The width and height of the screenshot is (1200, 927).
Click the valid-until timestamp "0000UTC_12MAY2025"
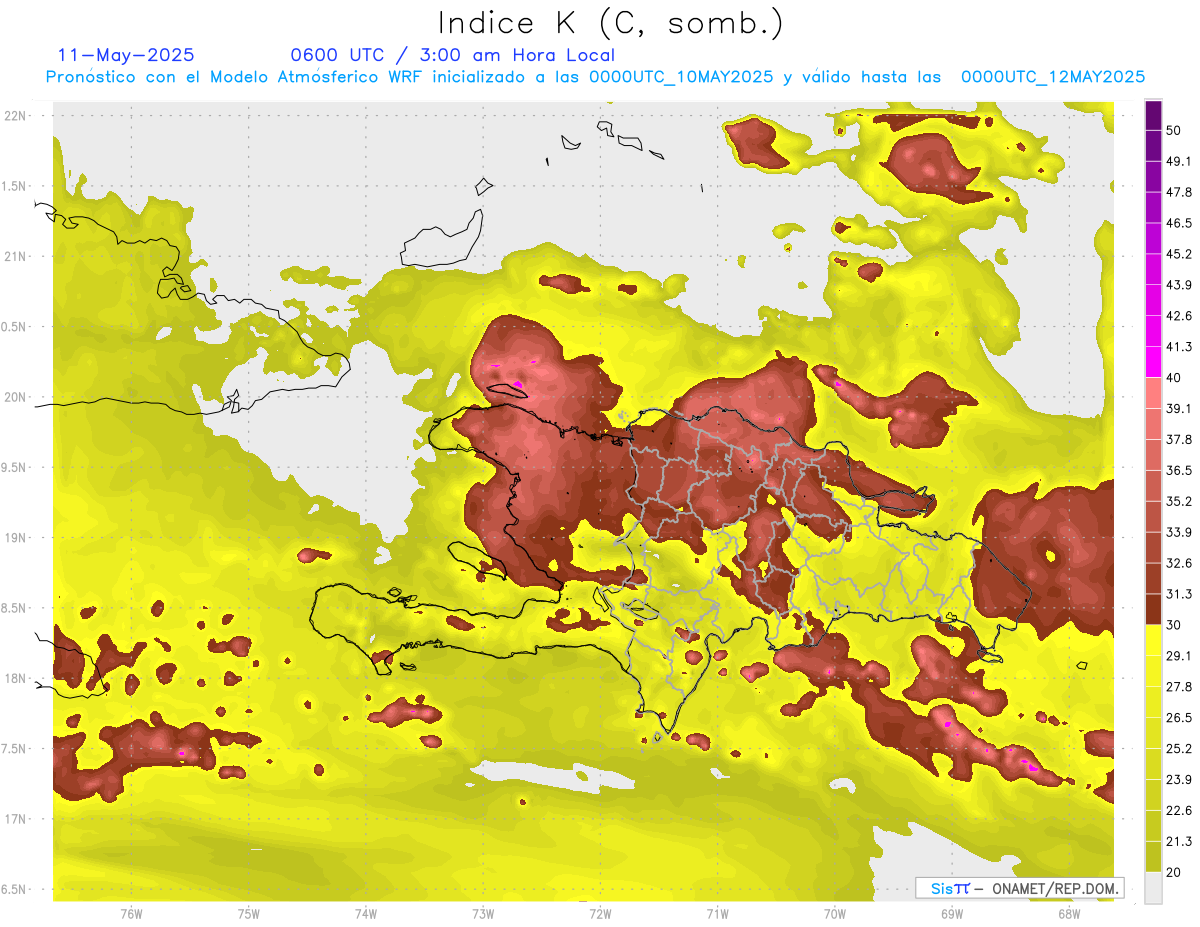click(x=1053, y=77)
